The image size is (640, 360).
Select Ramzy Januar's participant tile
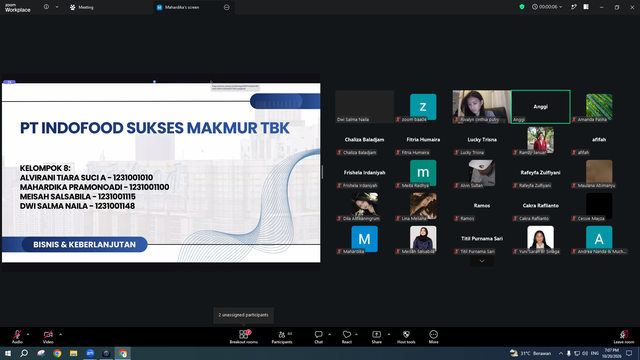(540, 140)
